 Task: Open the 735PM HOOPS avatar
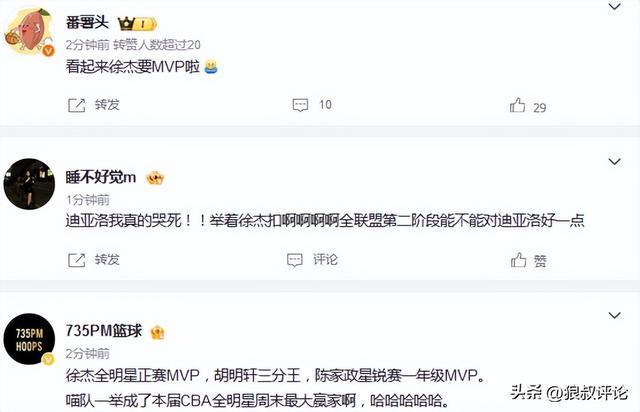(x=29, y=339)
